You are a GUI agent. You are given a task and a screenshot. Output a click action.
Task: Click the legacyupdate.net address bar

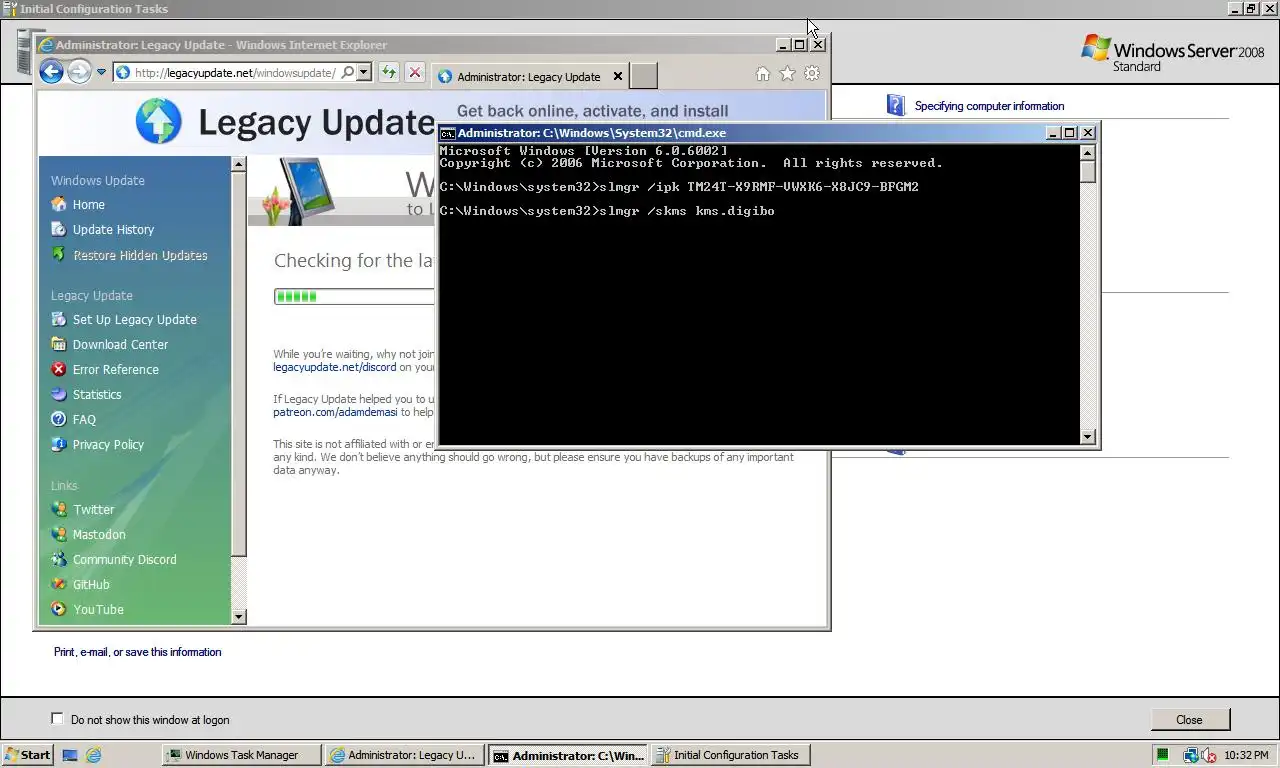[x=234, y=72]
